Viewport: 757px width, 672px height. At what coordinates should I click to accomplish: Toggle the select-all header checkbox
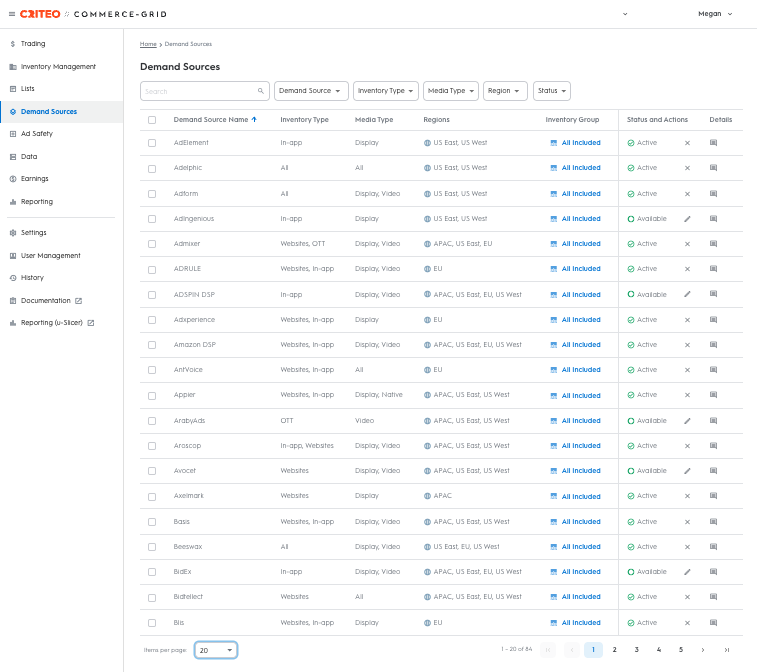tap(152, 120)
